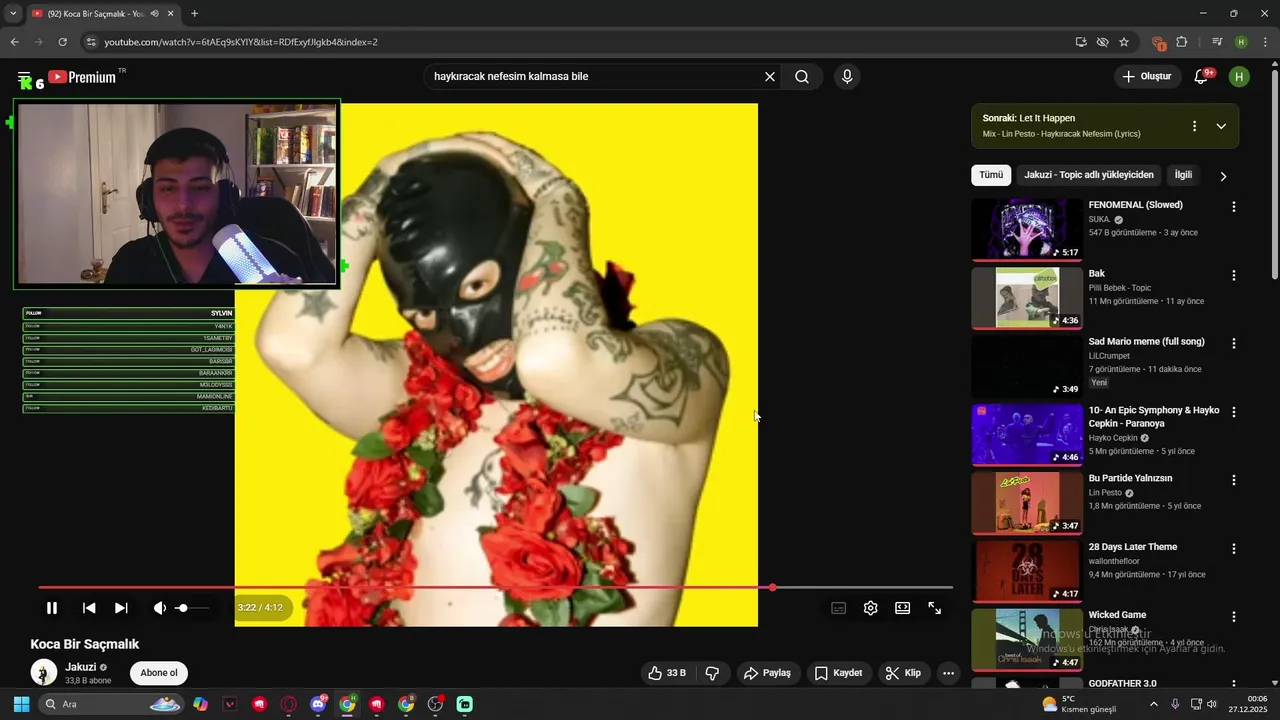Image resolution: width=1280 pixels, height=720 pixels.
Task: Open playlist options three-dot menu
Action: pyautogui.click(x=1194, y=126)
